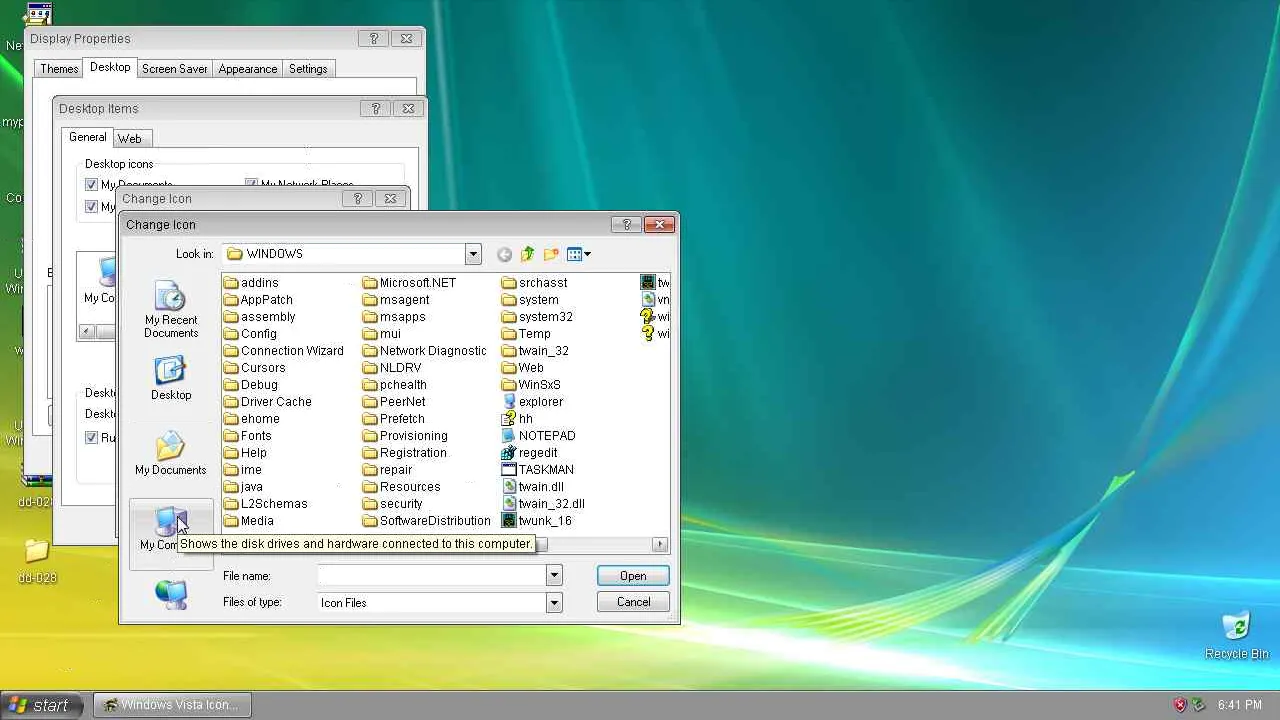Select the Resources folder
Viewport: 1280px width, 720px height.
point(402,487)
